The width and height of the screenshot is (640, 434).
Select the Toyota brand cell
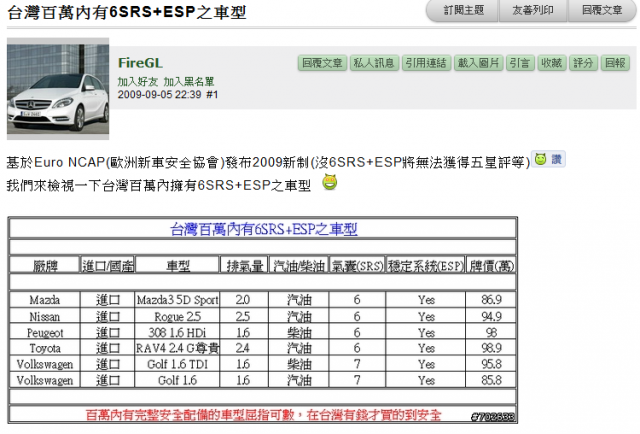coord(45,348)
